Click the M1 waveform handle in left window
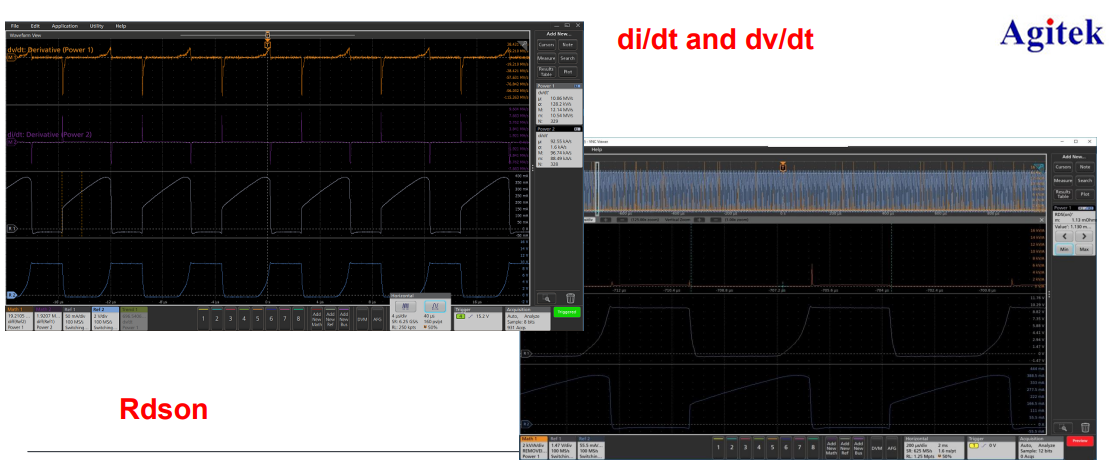This screenshot has width=1111, height=463. pos(11,57)
